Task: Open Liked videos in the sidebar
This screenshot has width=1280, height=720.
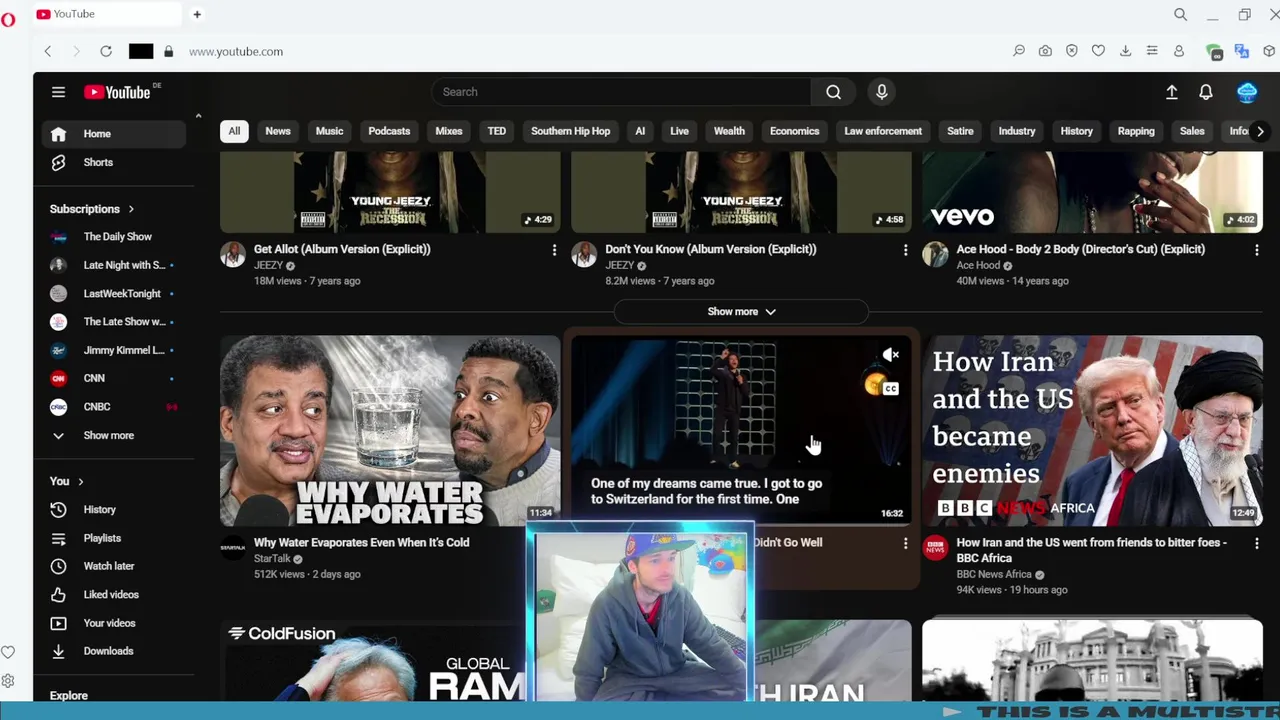Action: pos(114,595)
